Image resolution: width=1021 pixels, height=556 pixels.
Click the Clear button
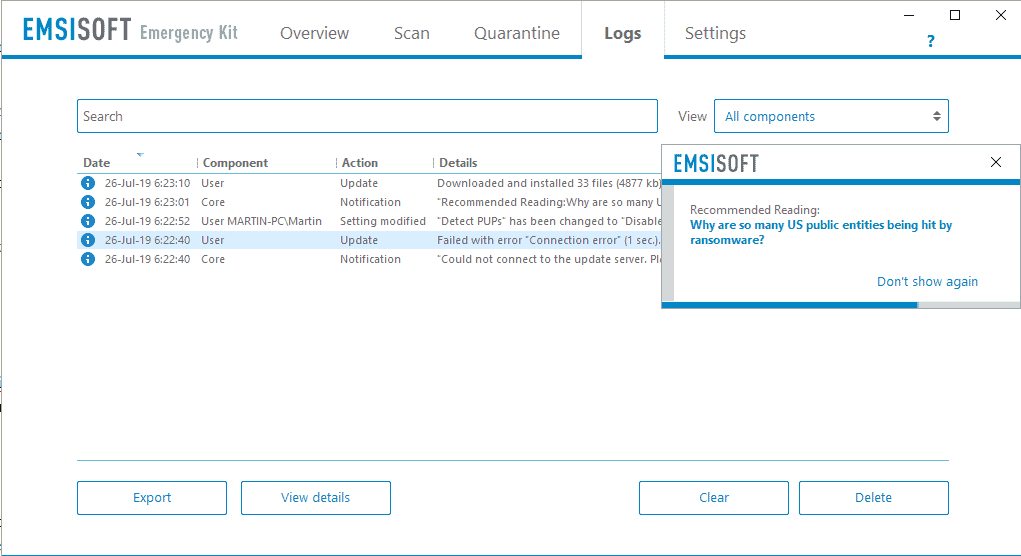[x=714, y=498]
